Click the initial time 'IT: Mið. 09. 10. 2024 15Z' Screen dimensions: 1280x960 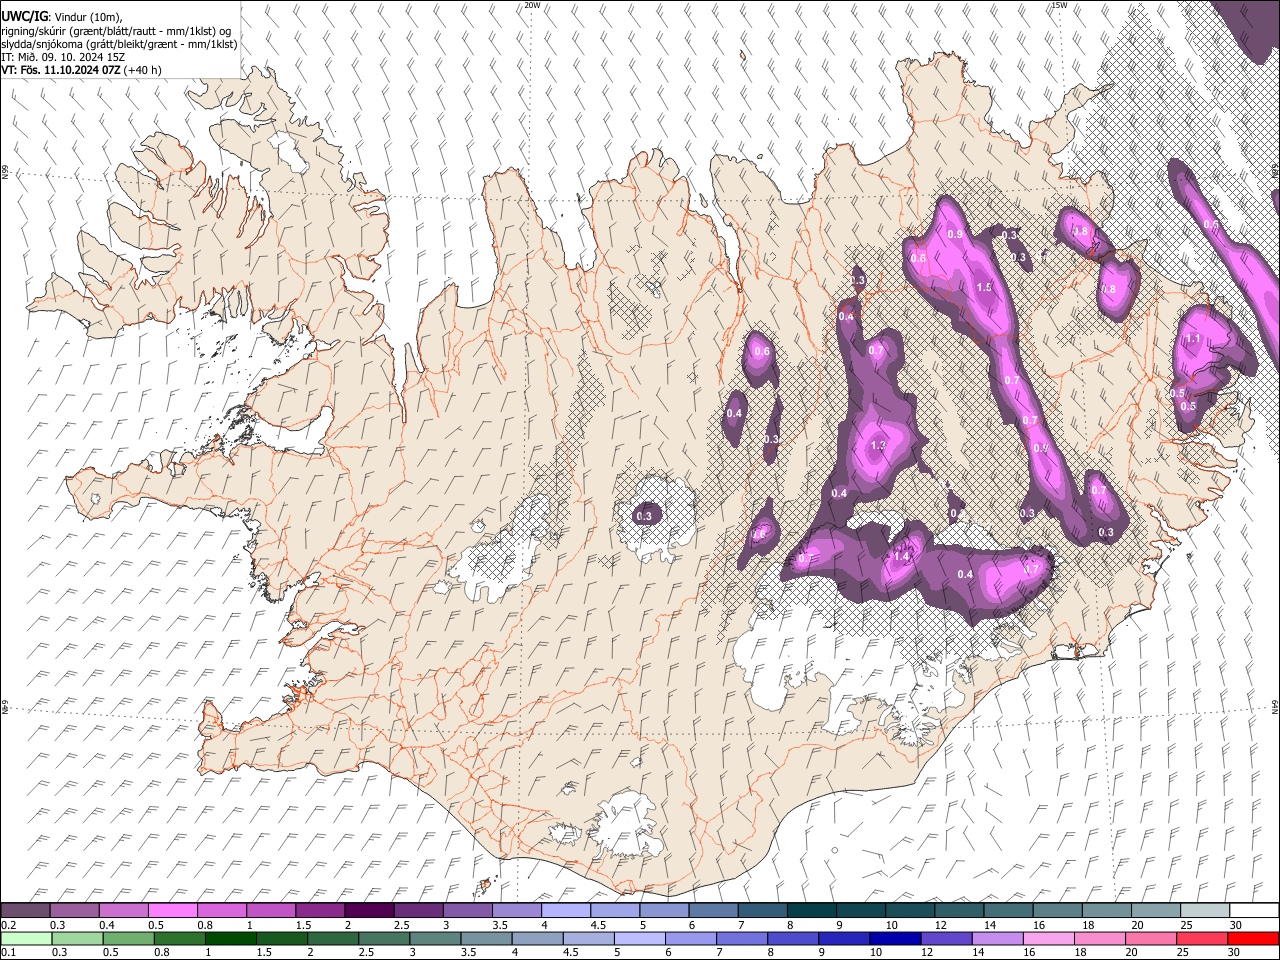[63, 57]
